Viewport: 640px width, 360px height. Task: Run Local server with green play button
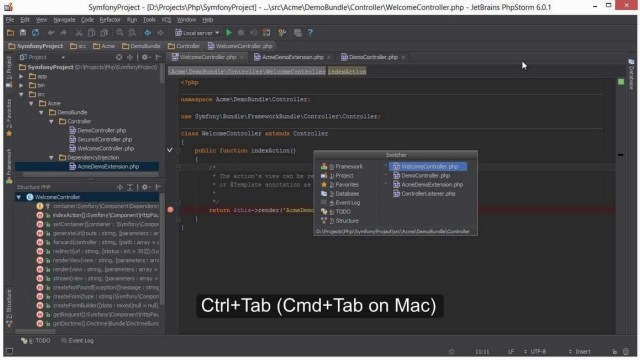229,33
